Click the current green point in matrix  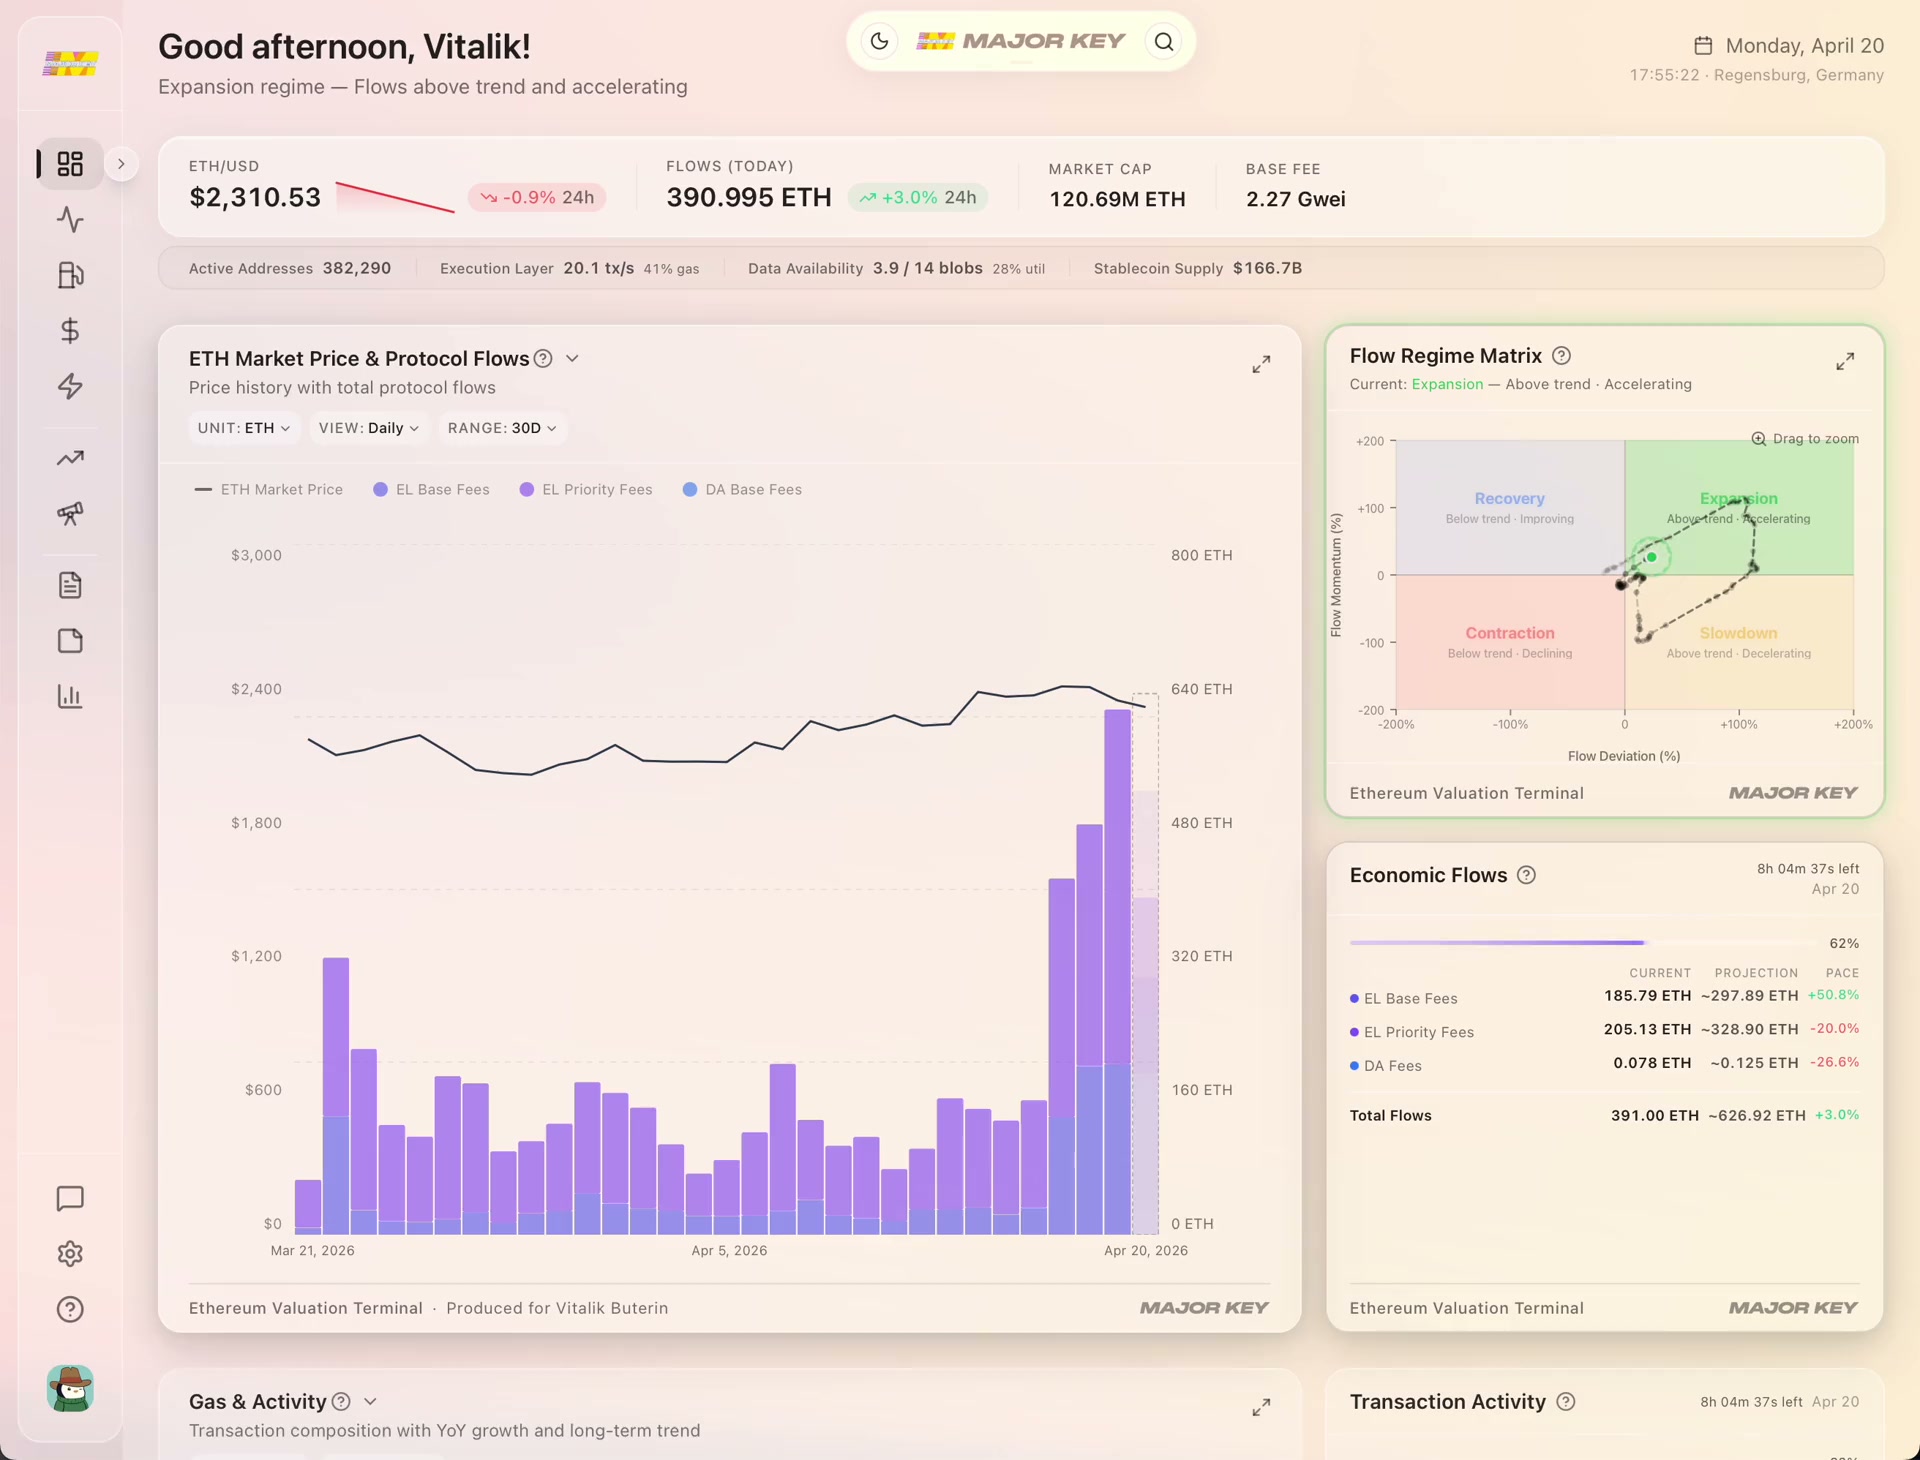1652,557
